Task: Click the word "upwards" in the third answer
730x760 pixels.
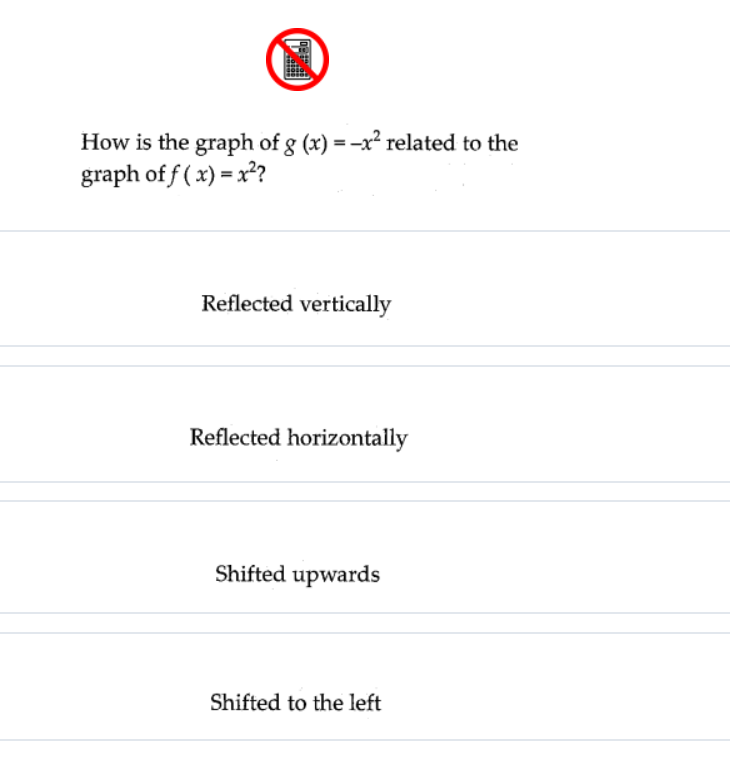Action: [x=336, y=575]
